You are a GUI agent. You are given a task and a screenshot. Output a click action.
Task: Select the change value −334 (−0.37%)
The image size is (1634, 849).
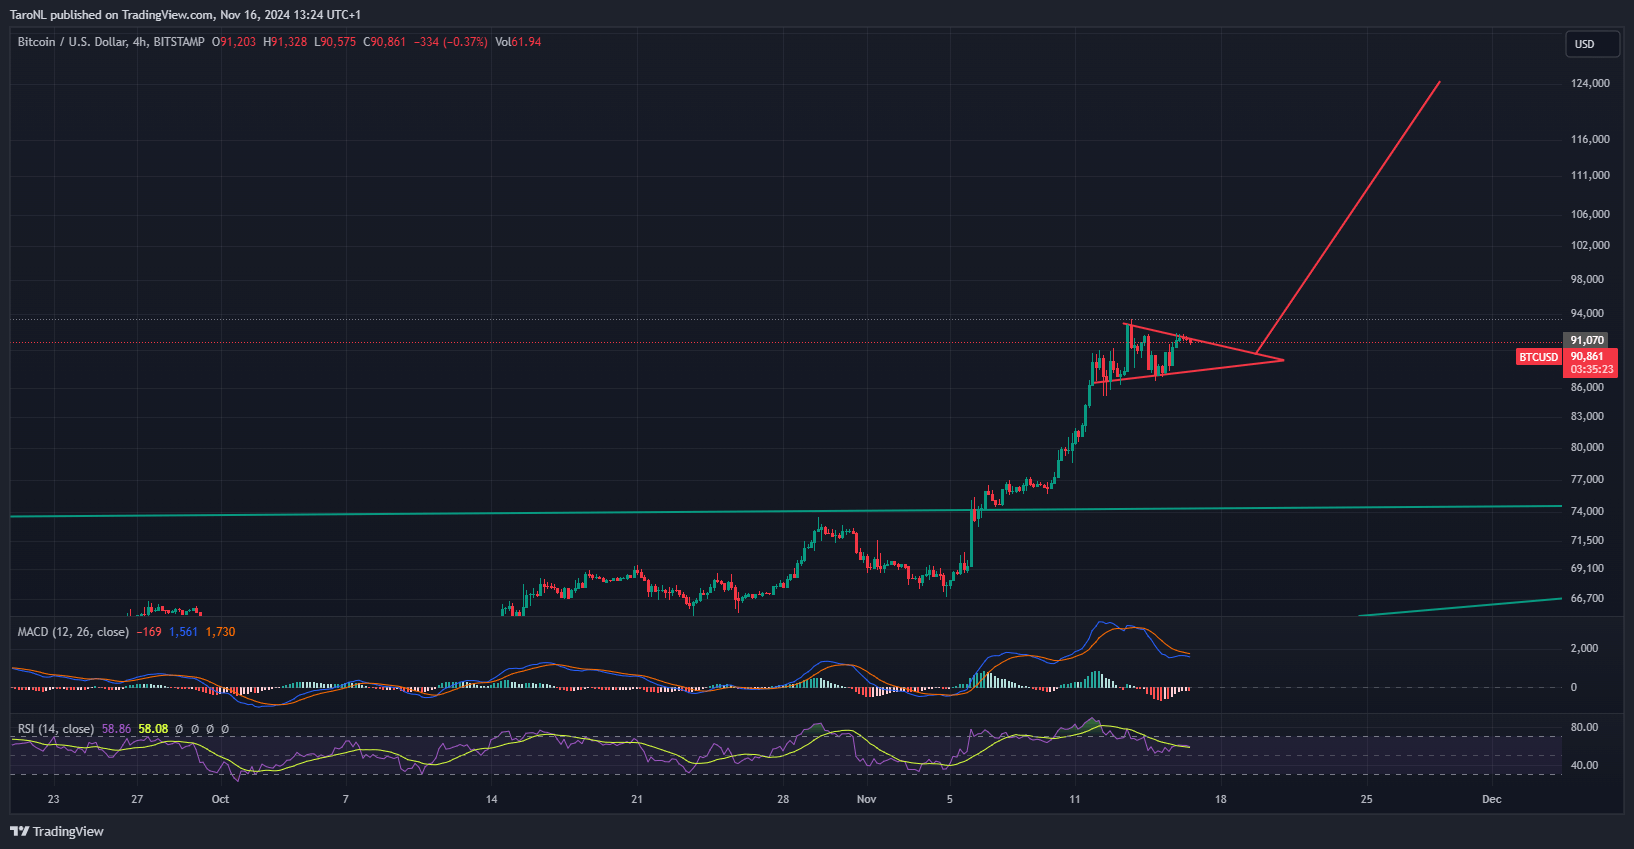click(x=451, y=42)
